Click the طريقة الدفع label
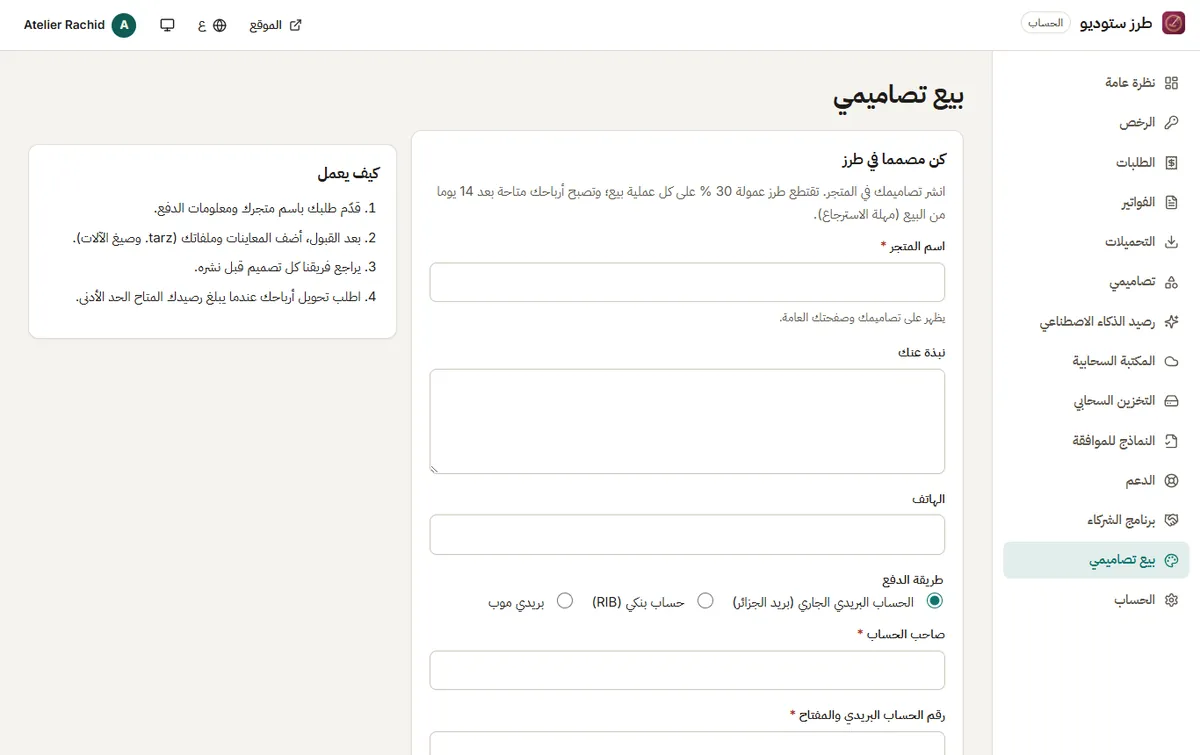 (x=913, y=580)
